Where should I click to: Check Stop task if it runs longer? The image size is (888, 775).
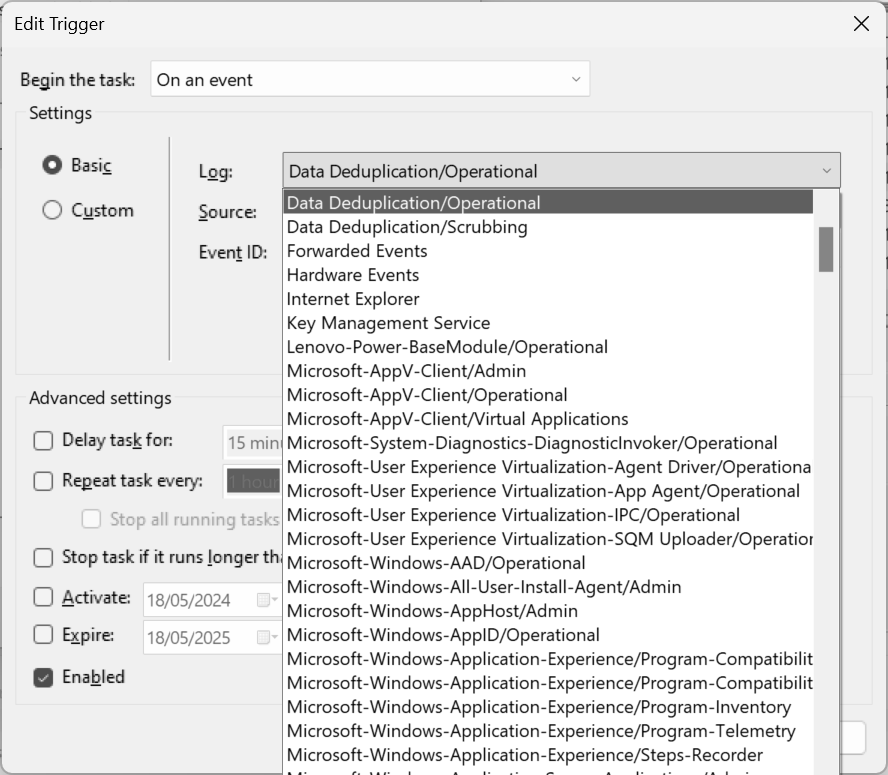(x=43, y=557)
